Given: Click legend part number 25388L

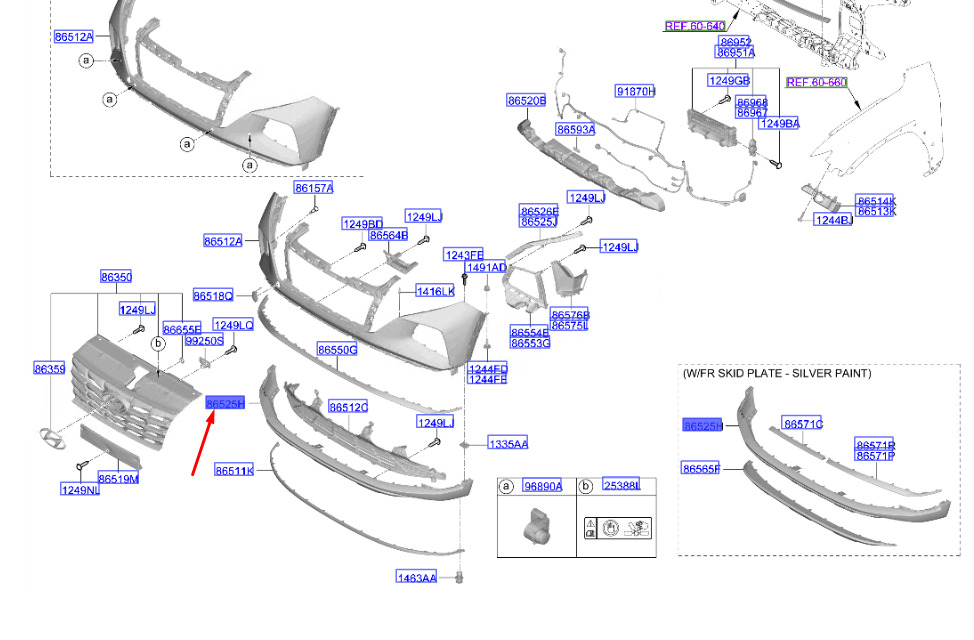Looking at the screenshot, I should click(621, 486).
